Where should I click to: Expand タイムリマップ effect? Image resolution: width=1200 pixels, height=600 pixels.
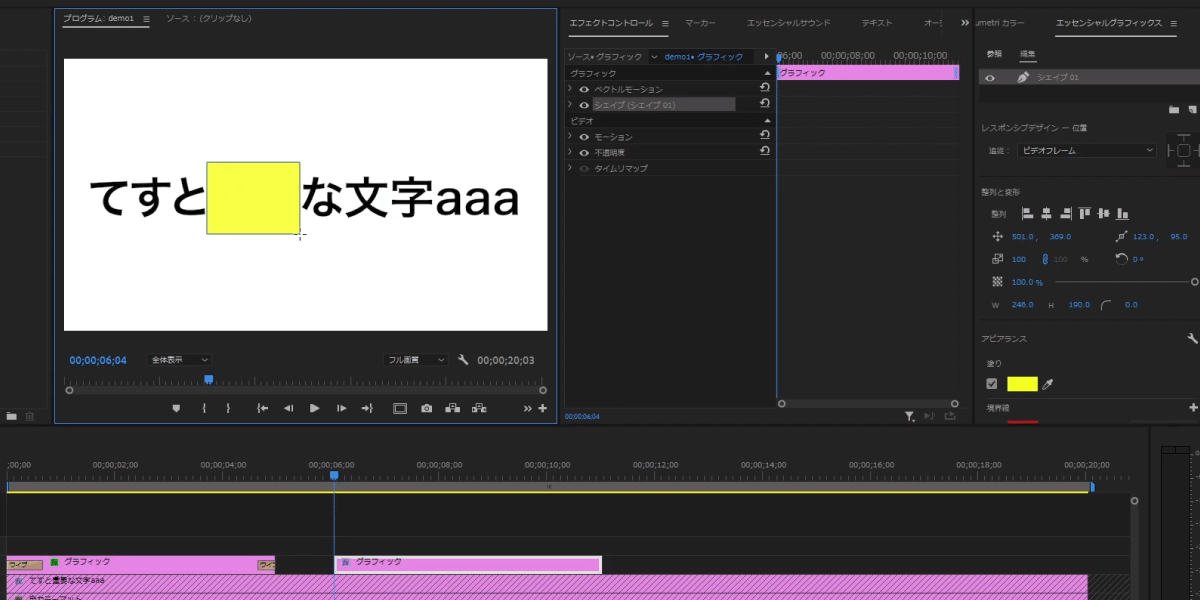point(570,168)
